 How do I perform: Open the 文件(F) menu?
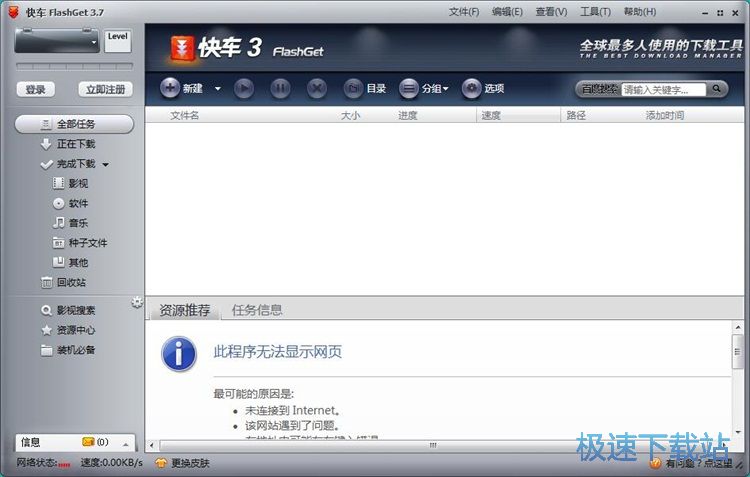click(x=464, y=12)
